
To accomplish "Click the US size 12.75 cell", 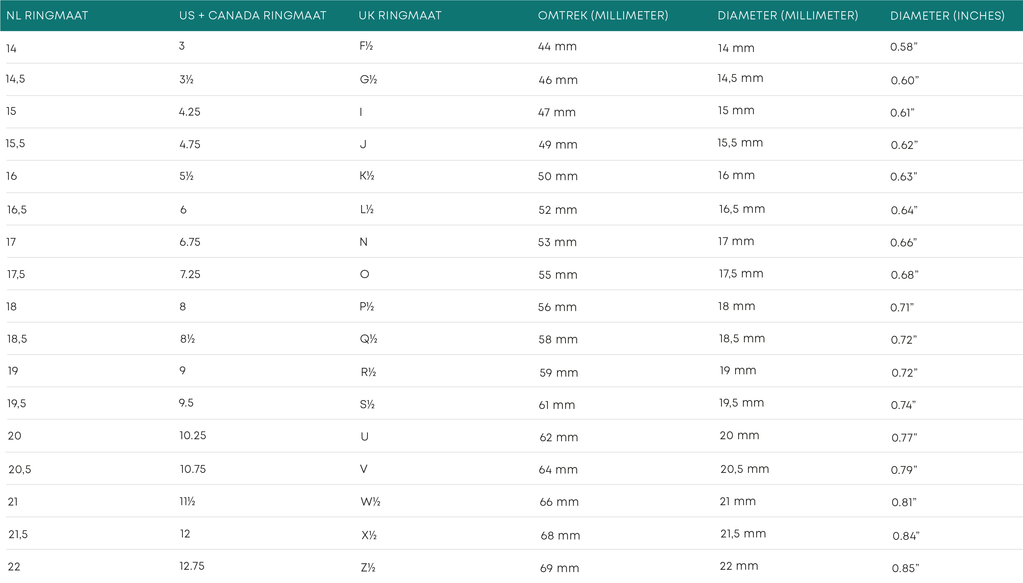I will [192, 566].
